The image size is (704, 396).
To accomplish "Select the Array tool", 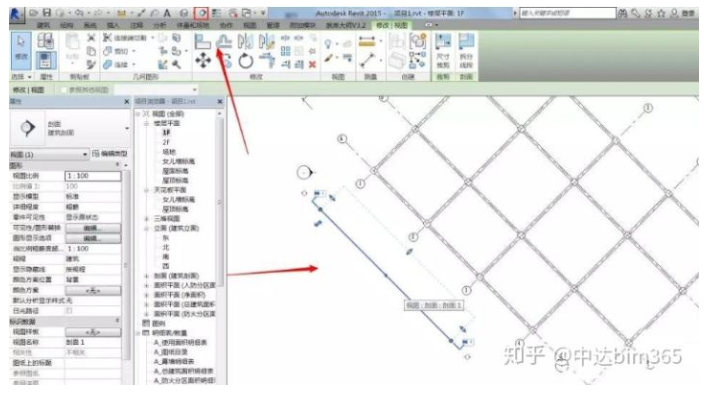I will tap(285, 51).
